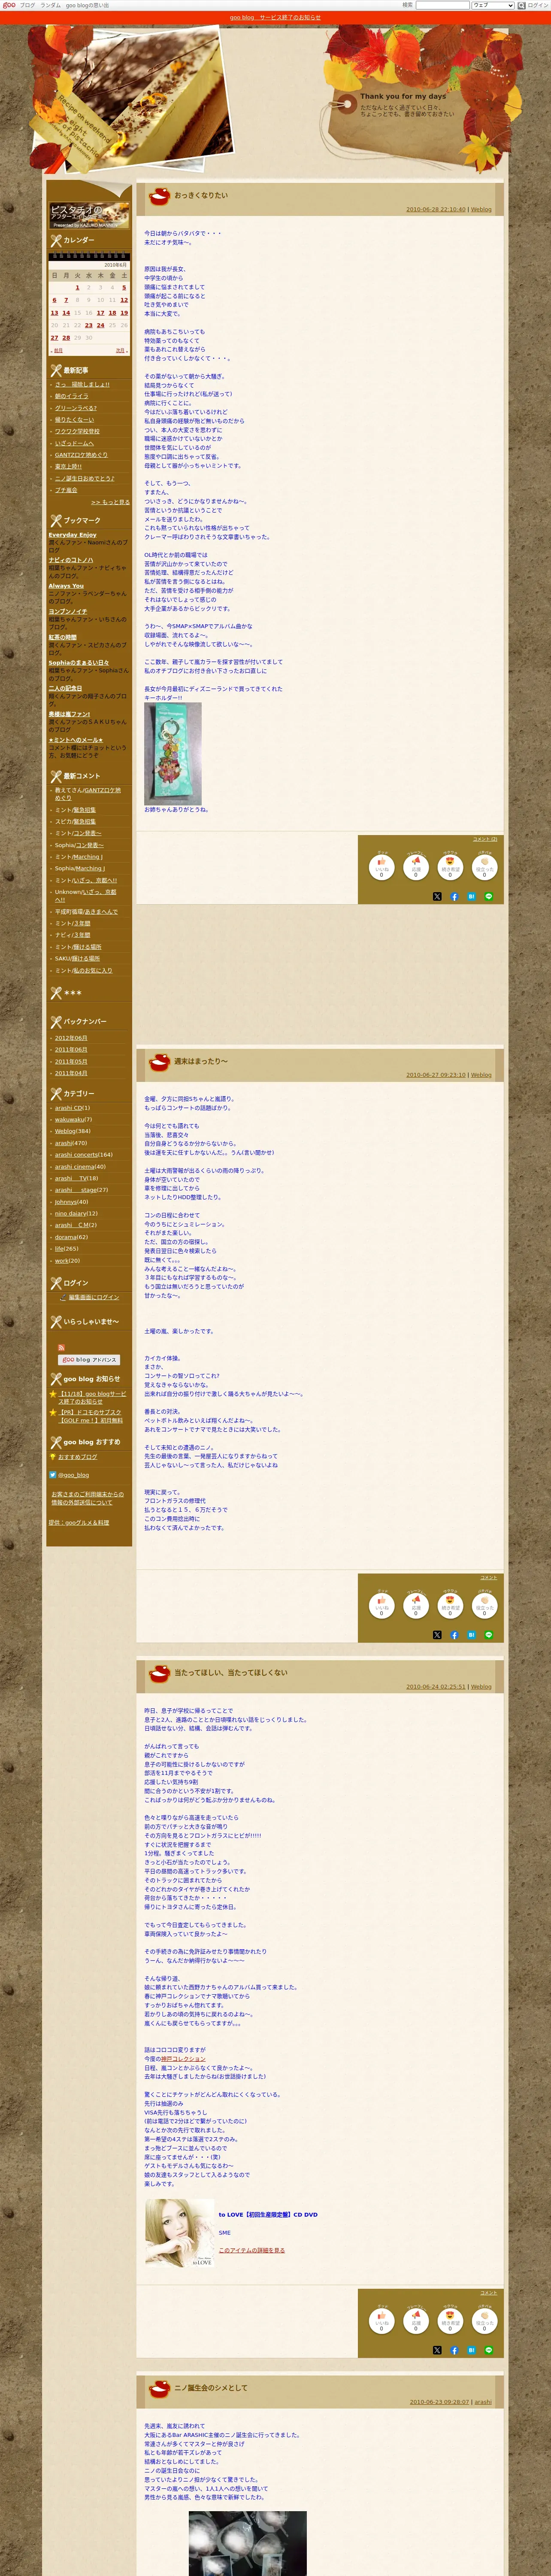Click the search button icon beside ウェブ

(521, 5)
